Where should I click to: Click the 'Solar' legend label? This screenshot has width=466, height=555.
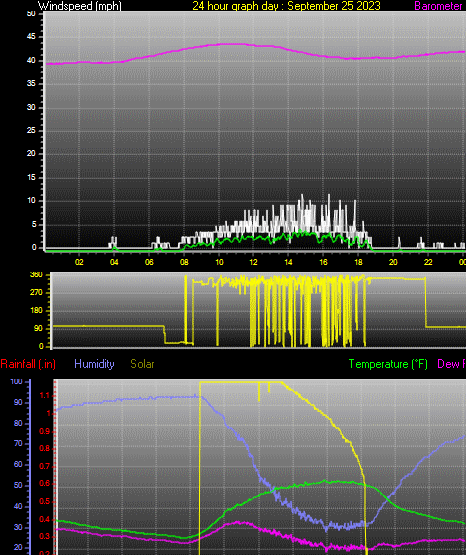tap(142, 364)
